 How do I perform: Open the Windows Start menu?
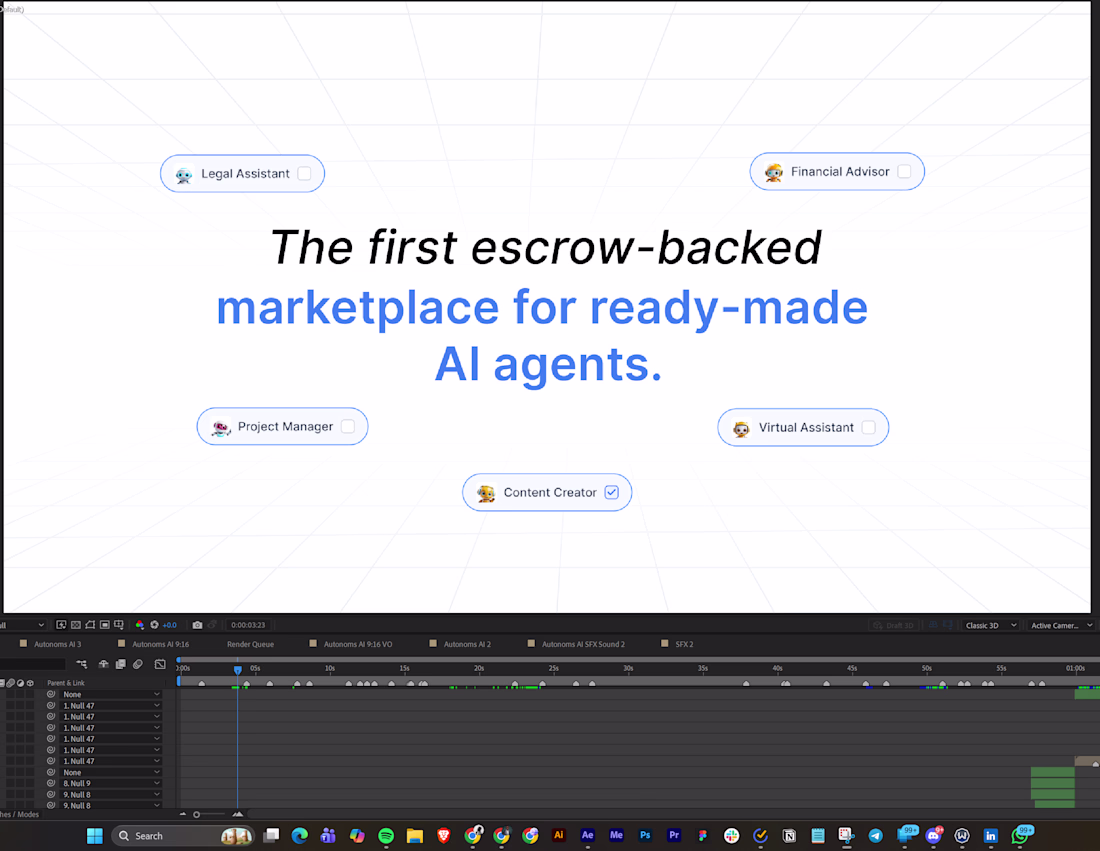pyautogui.click(x=95, y=836)
